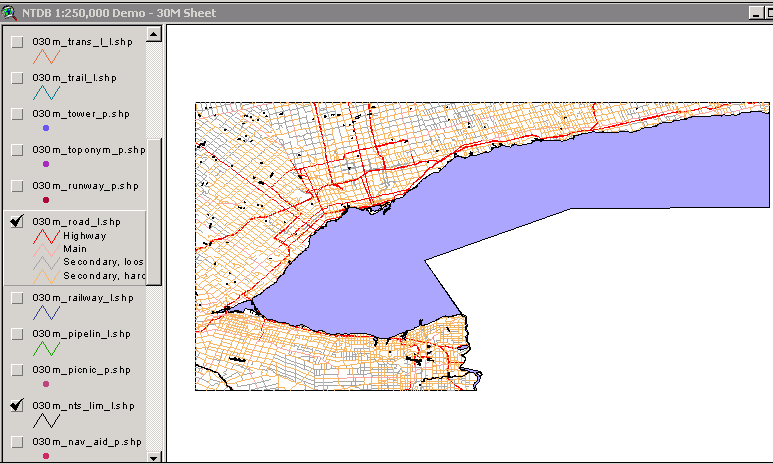Image resolution: width=773 pixels, height=464 pixels.
Task: Select the 030m_nav_aid_p.shp layer name
Action: [x=87, y=442]
